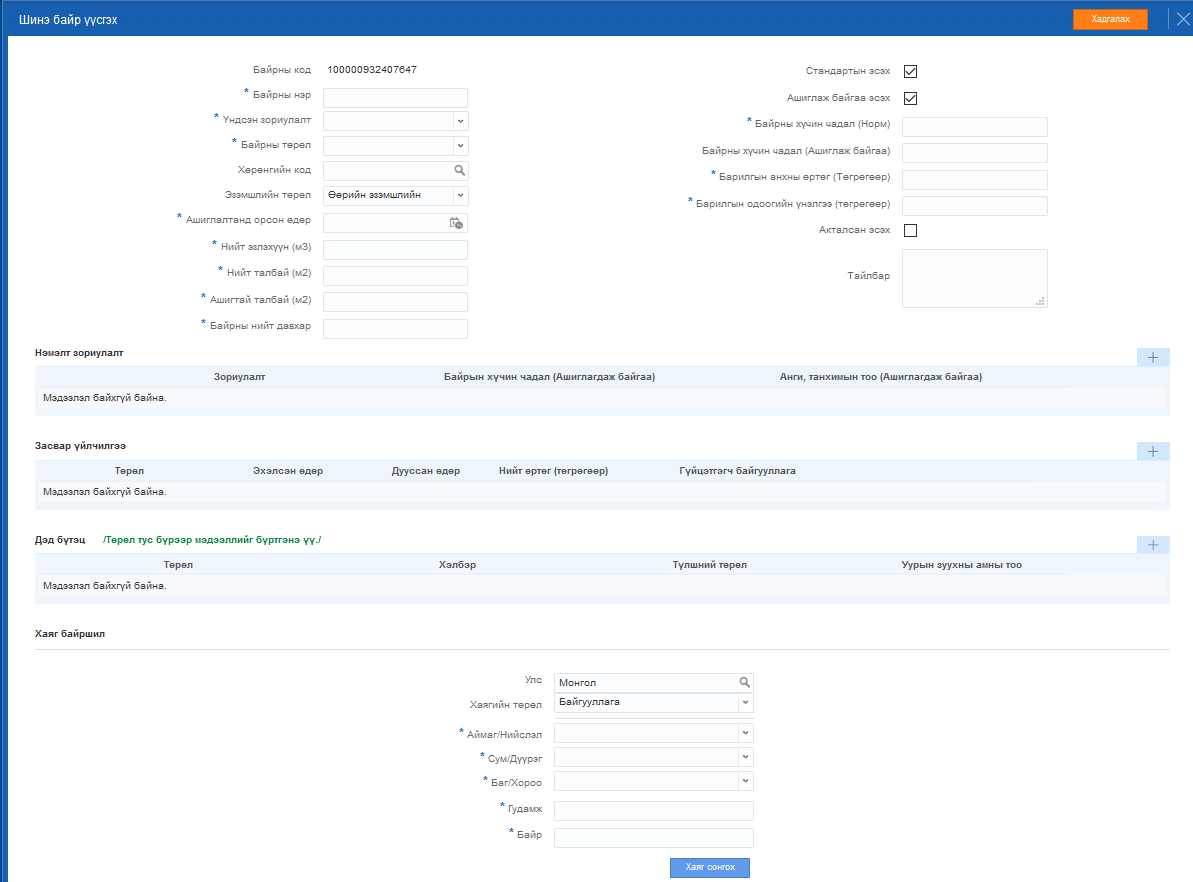The image size is (1193, 882).
Task: Click the Эхэлсэн өдөр column header
Action: pos(288,471)
